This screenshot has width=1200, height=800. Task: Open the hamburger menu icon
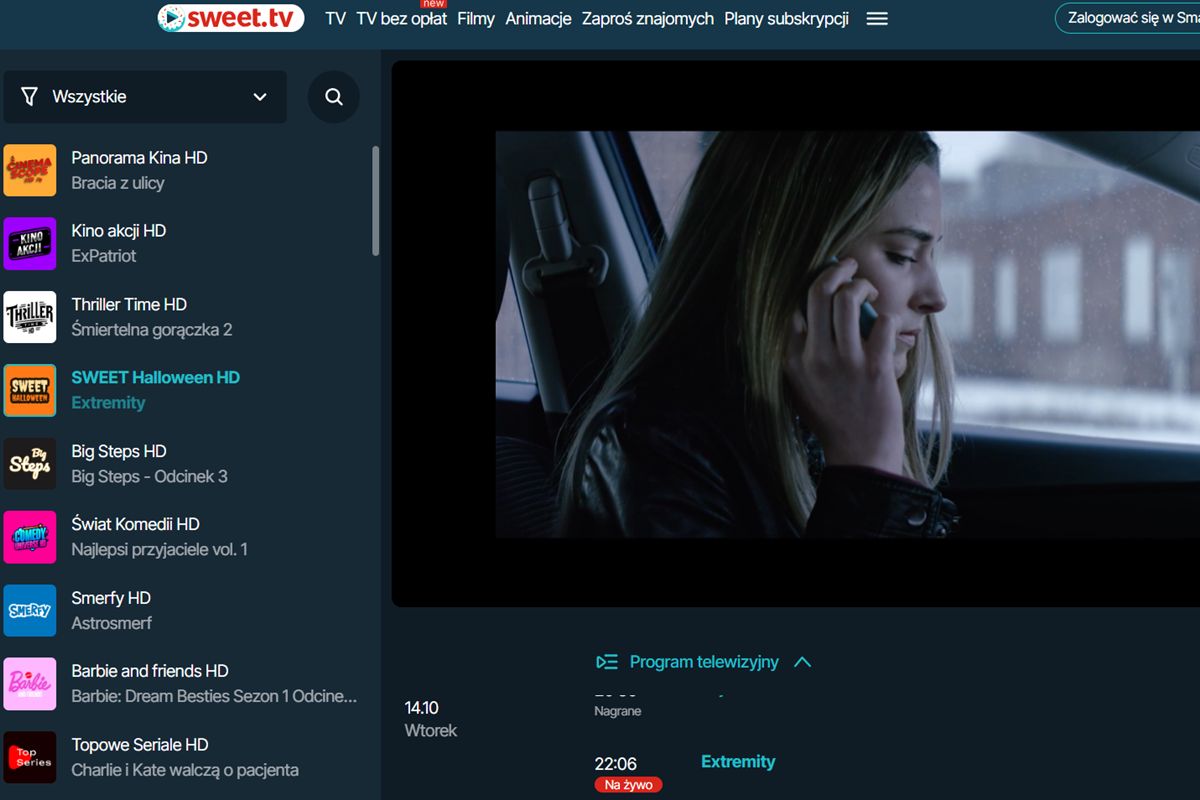[877, 19]
